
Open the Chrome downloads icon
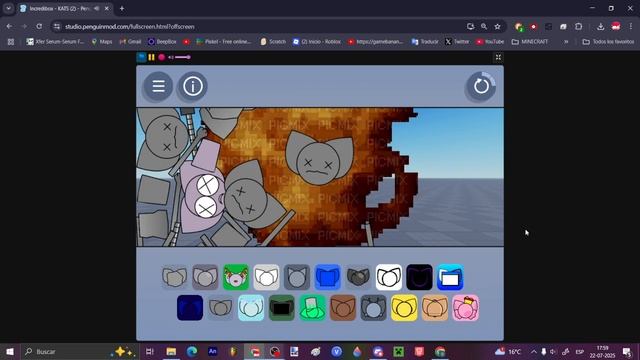[x=600, y=27]
